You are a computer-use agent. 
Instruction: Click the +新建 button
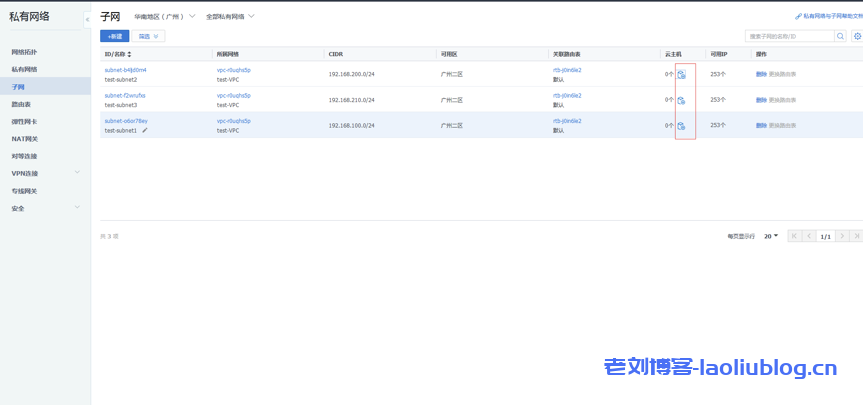coord(114,36)
